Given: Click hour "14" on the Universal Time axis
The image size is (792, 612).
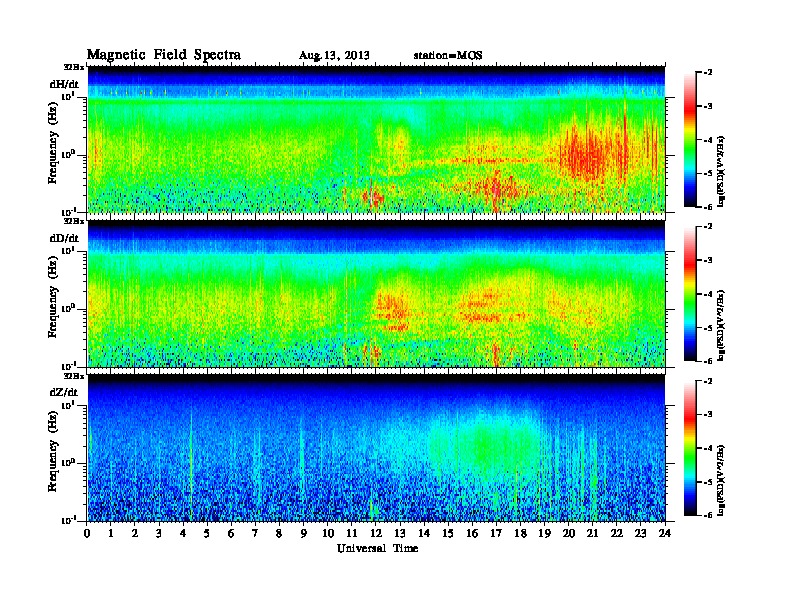Looking at the screenshot, I should click(x=424, y=533).
